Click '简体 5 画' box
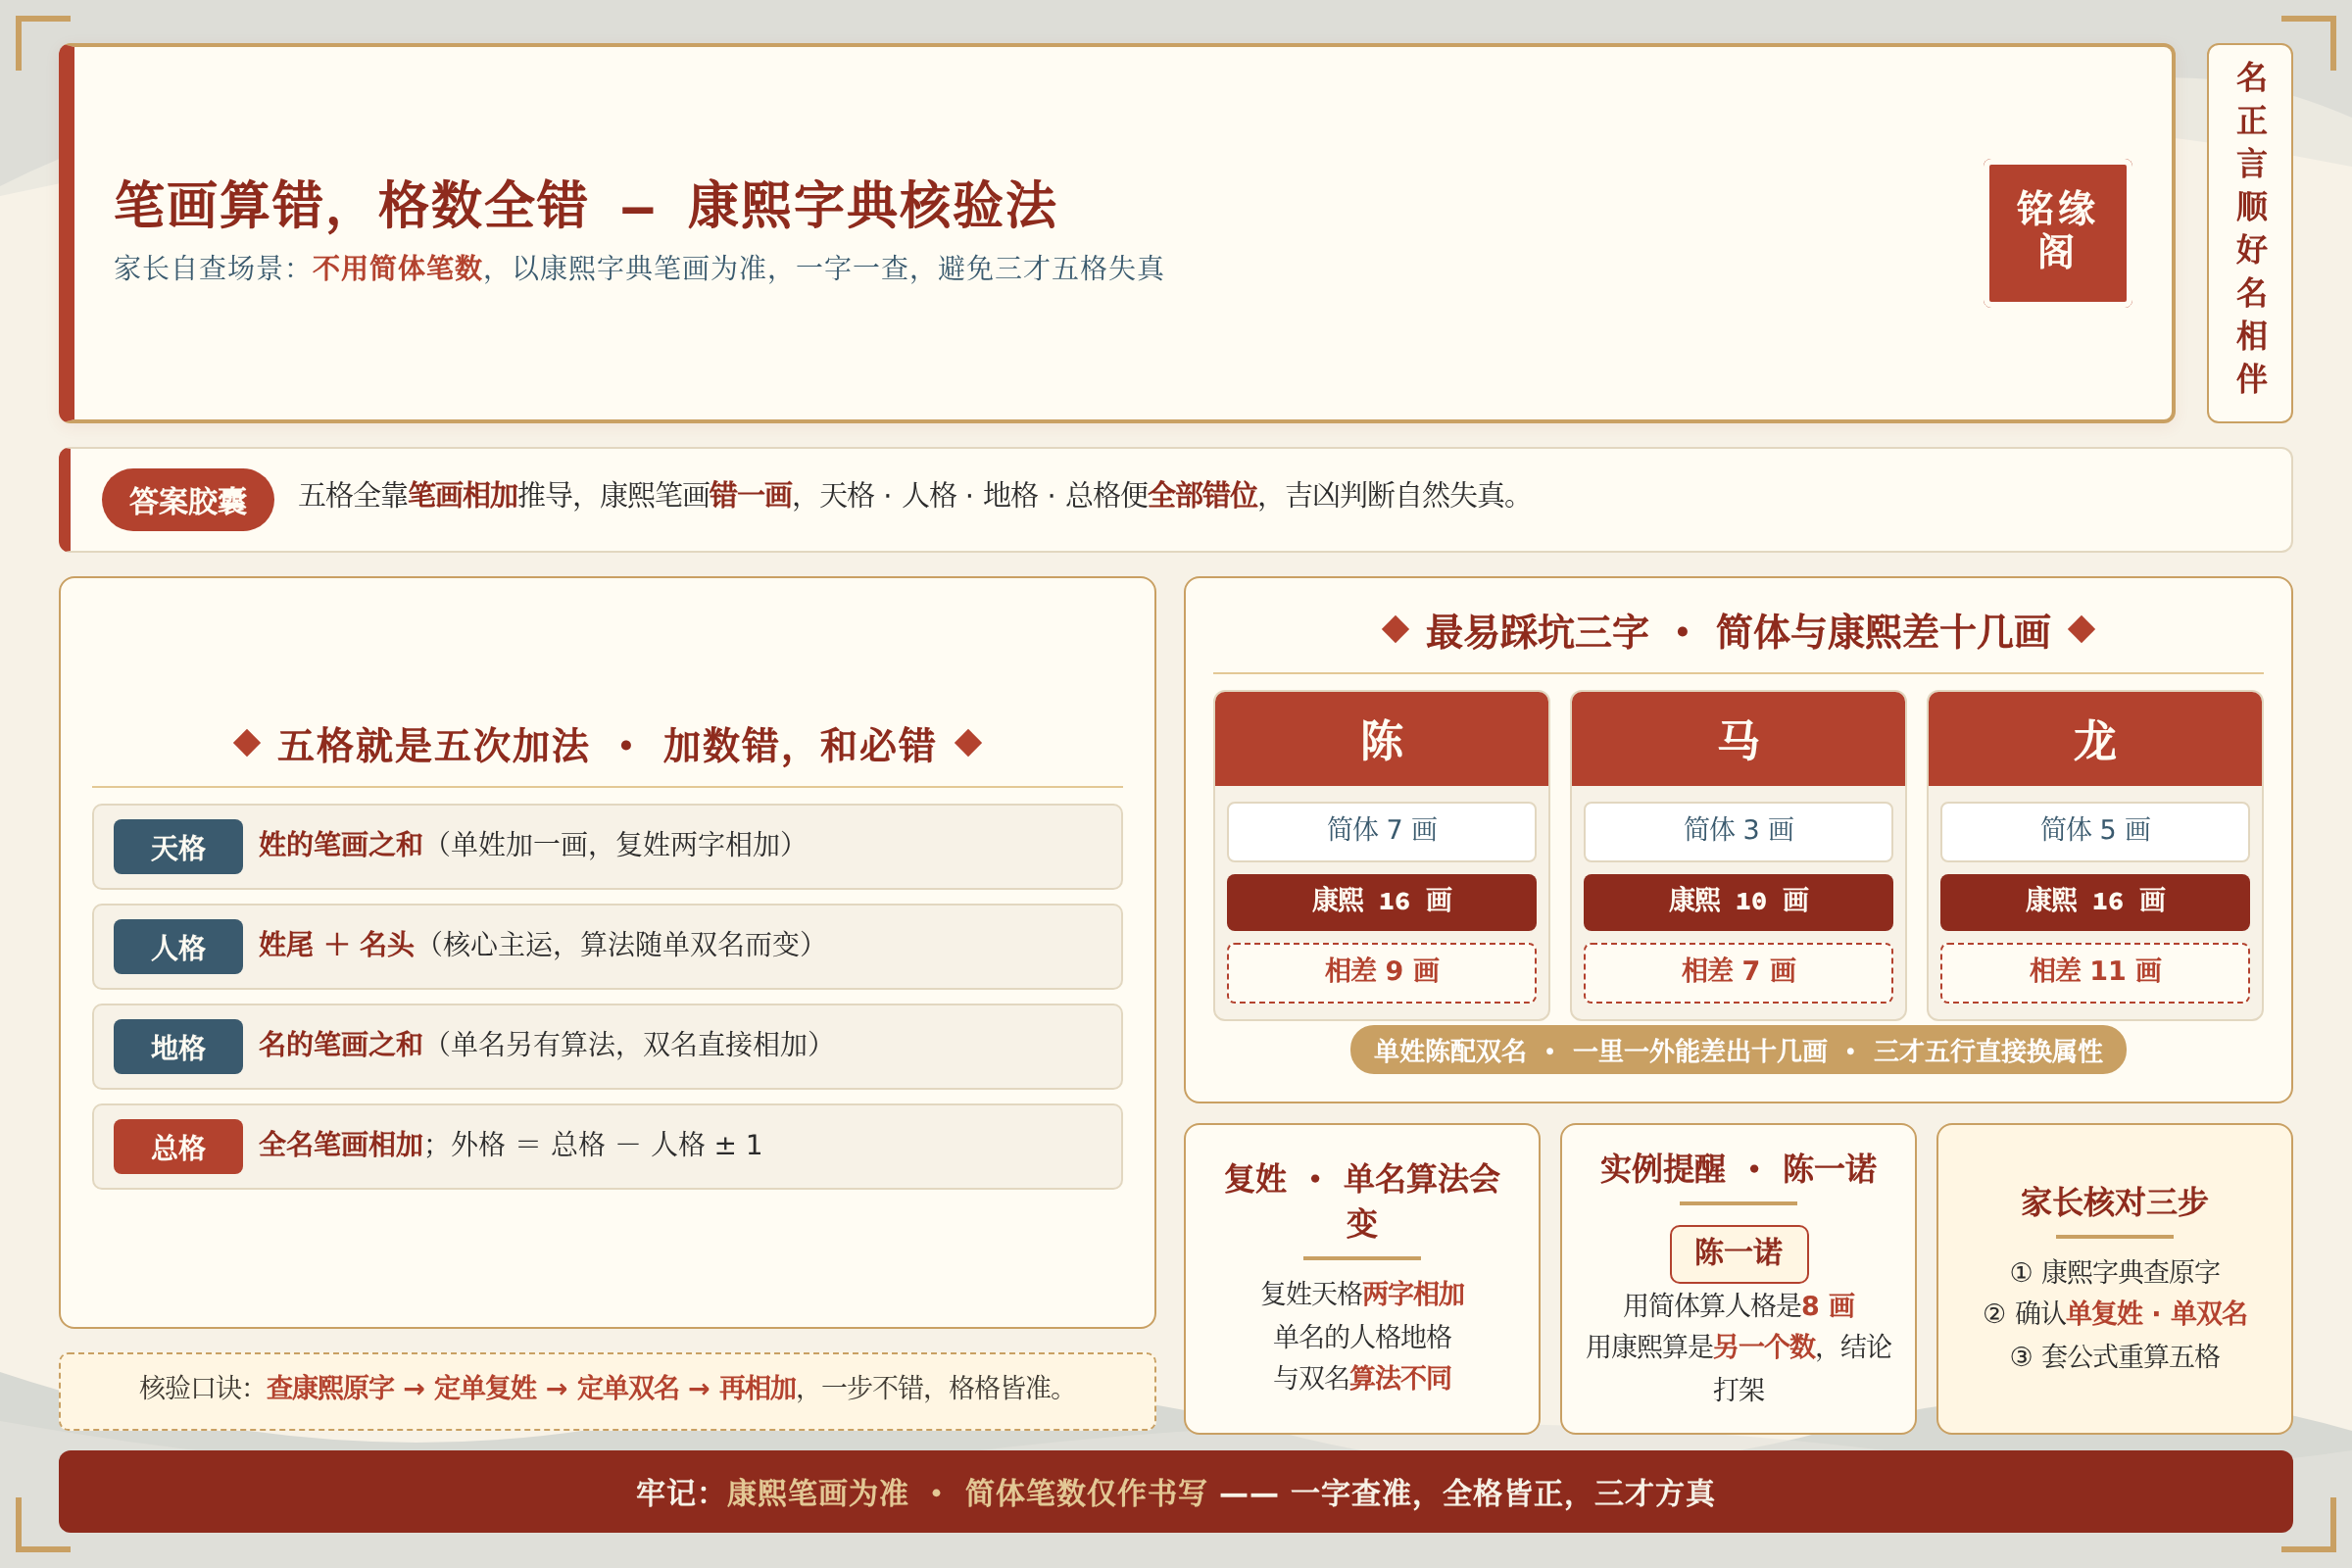 click(x=2094, y=831)
